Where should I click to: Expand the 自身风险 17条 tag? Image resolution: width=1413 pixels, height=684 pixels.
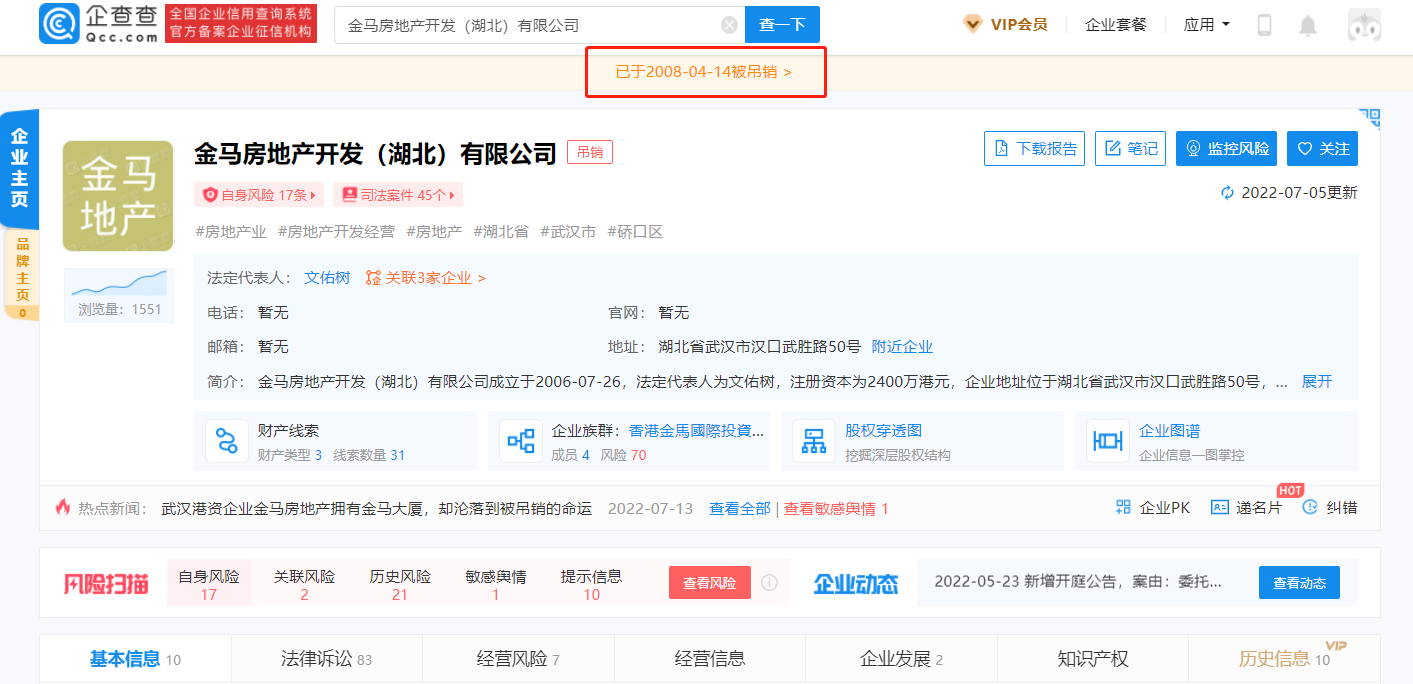coord(259,195)
